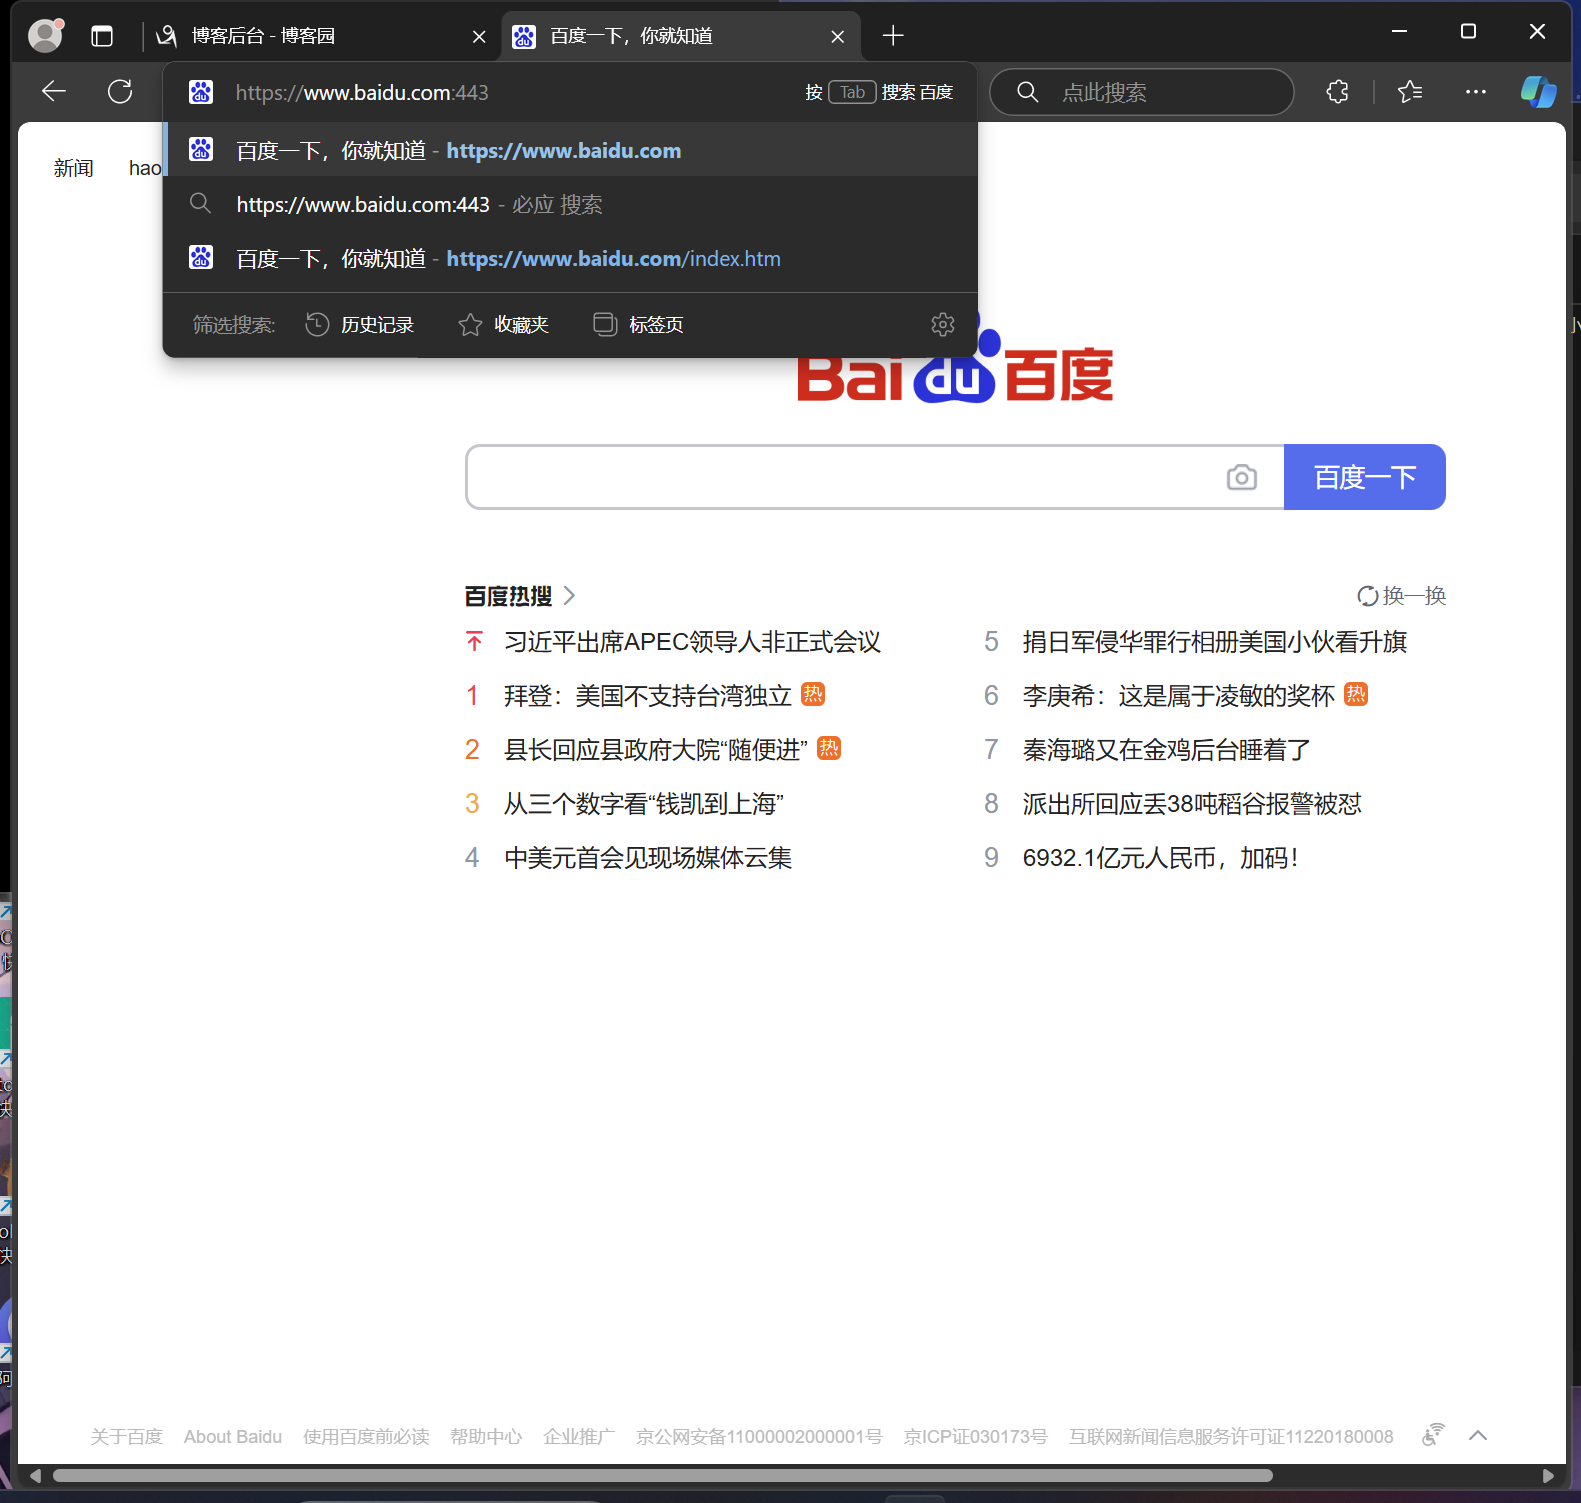
Task: Go back with the back arrow
Action: [x=54, y=92]
